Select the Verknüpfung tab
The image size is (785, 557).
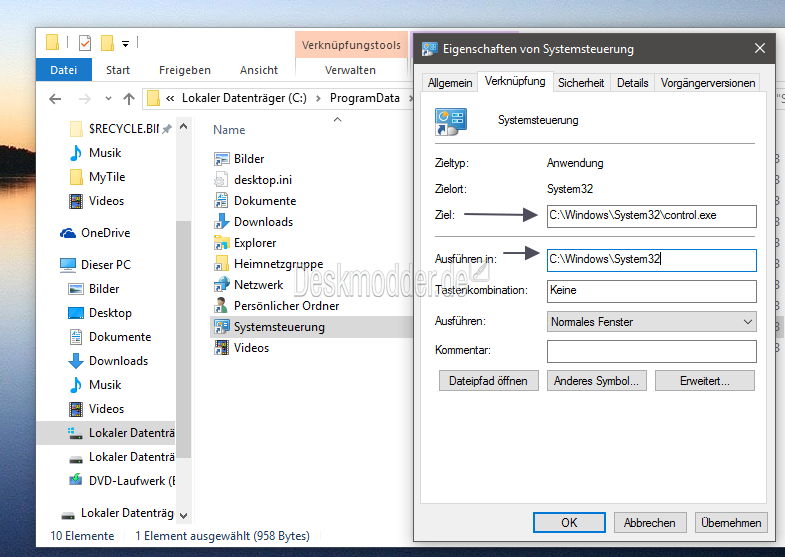(515, 81)
